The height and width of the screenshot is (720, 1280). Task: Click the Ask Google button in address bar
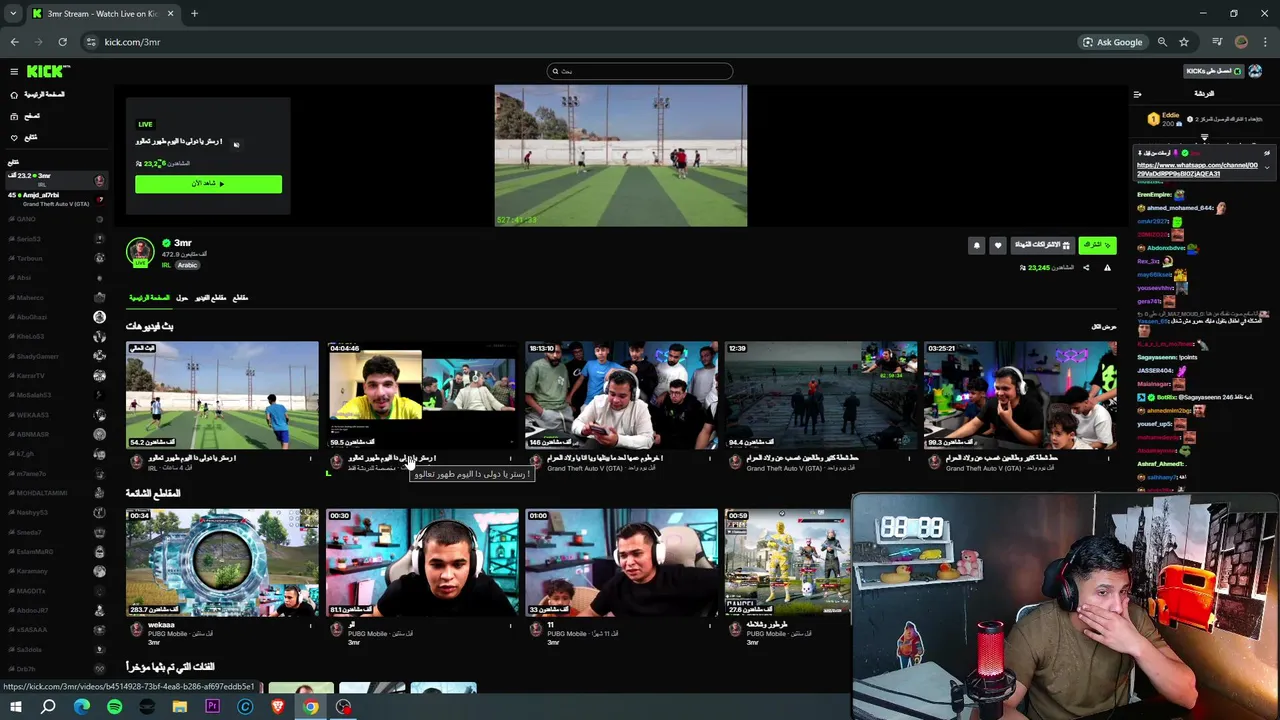point(1112,42)
